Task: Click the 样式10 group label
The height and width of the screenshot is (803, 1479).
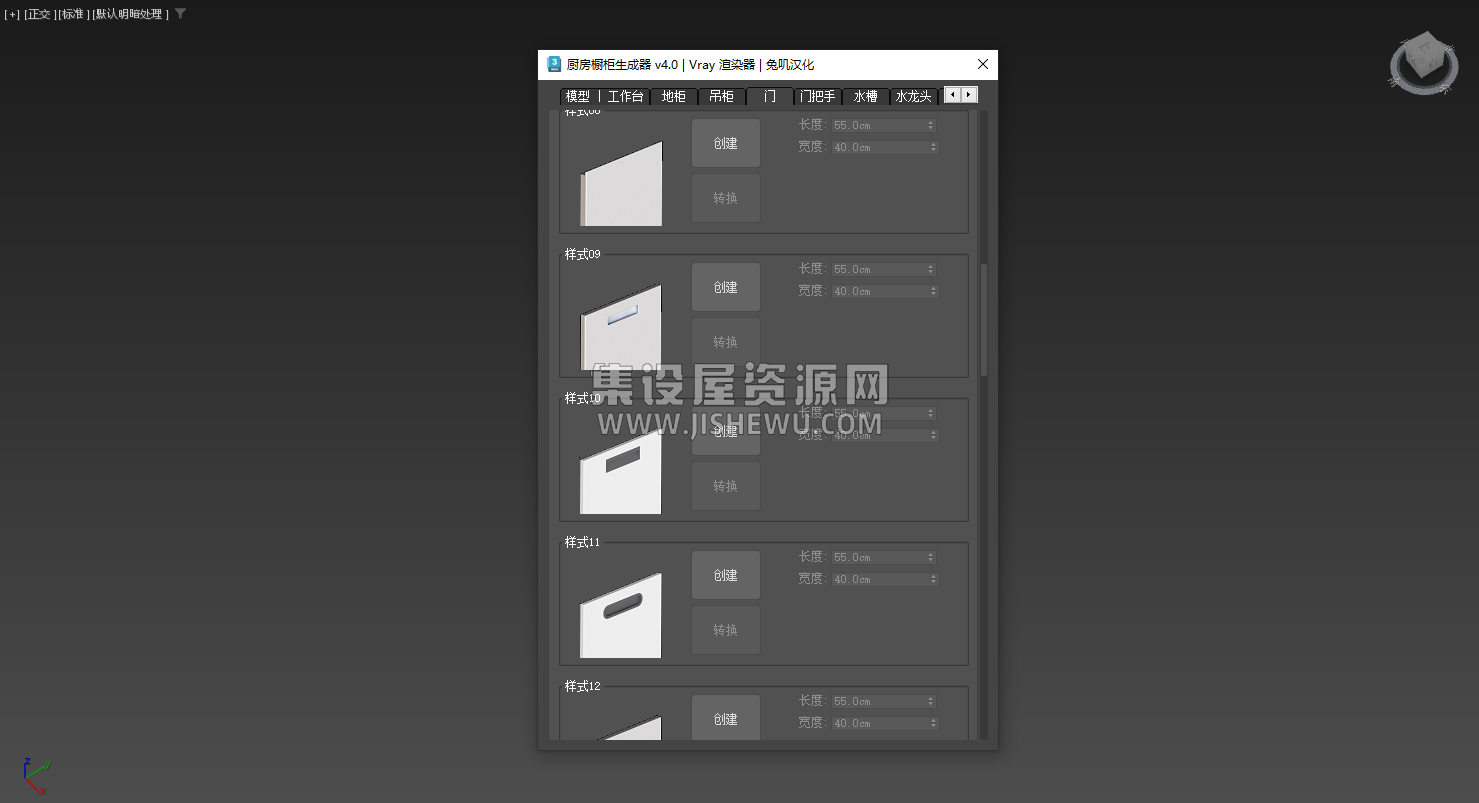Action: click(583, 398)
